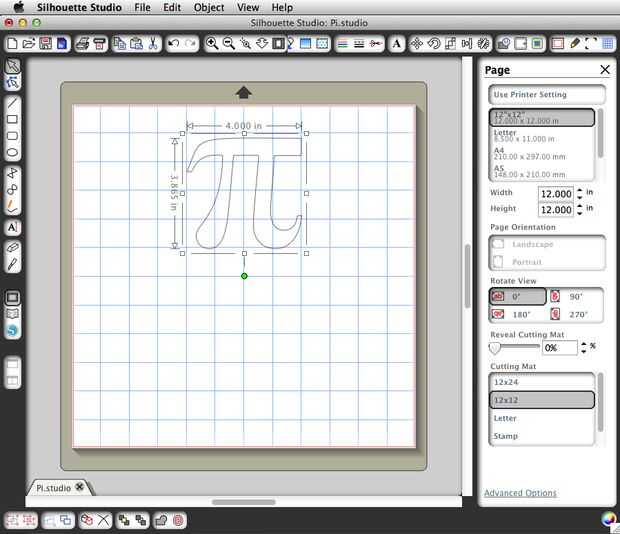Open the blue Online Store icon
The image size is (620, 534).
[13, 330]
